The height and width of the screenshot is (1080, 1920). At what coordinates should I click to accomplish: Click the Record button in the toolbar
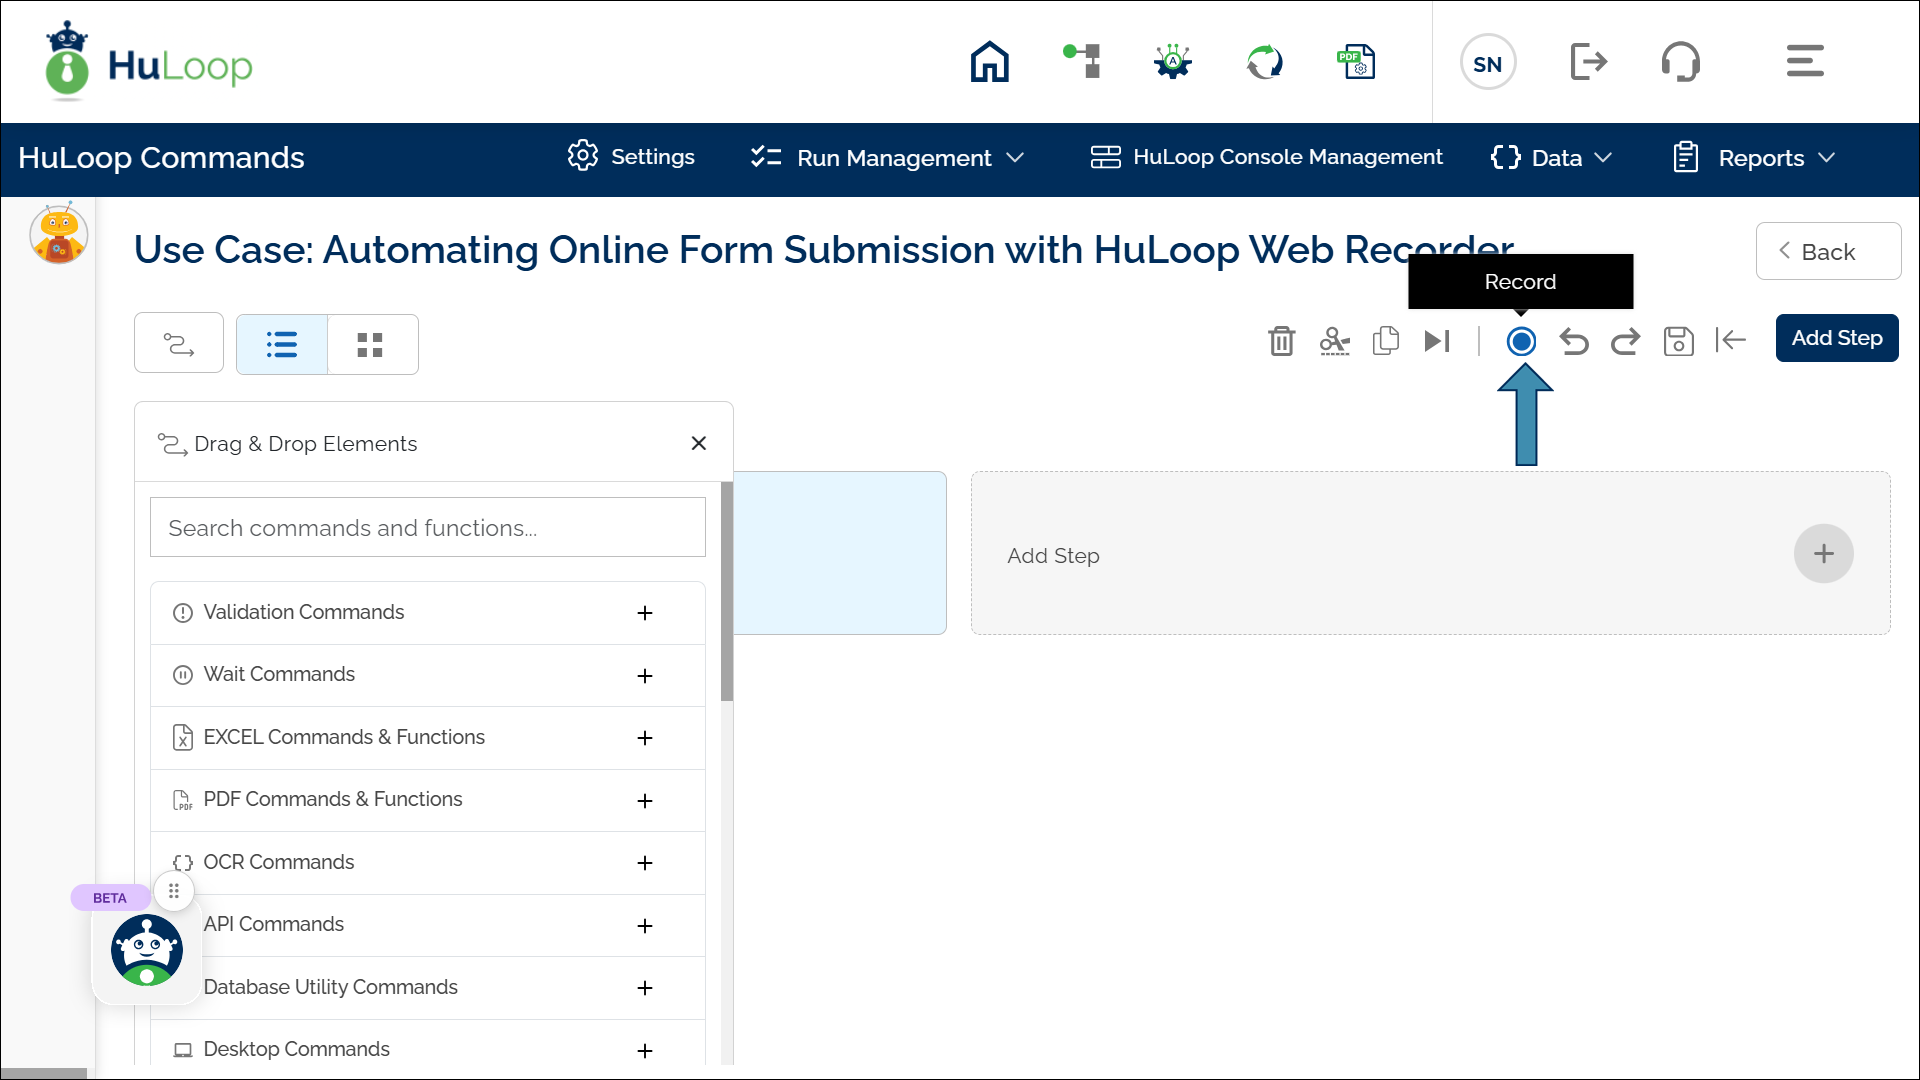tap(1521, 342)
